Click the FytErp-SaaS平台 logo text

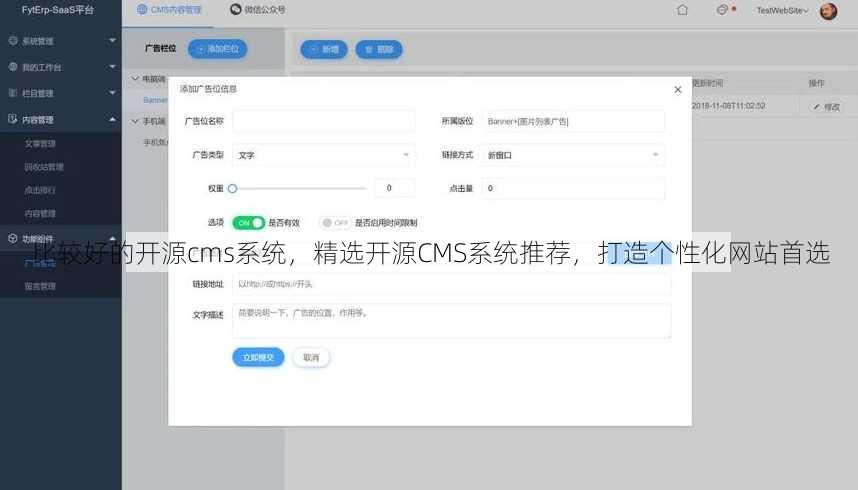tap(57, 10)
